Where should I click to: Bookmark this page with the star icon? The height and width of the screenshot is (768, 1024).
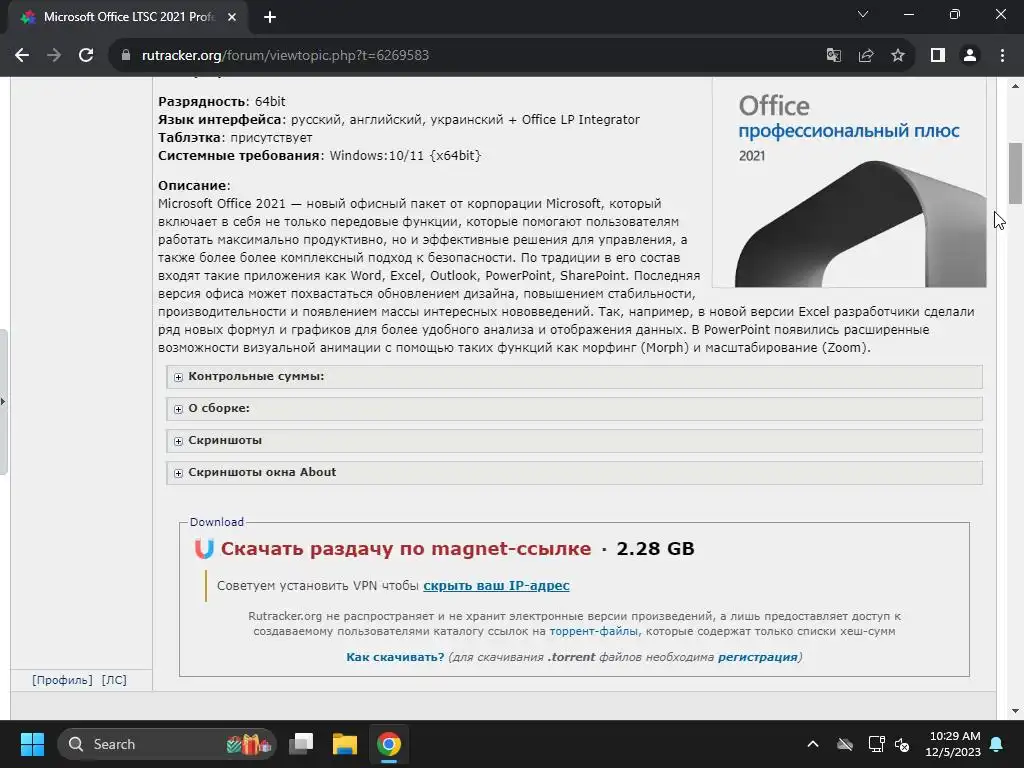[898, 56]
